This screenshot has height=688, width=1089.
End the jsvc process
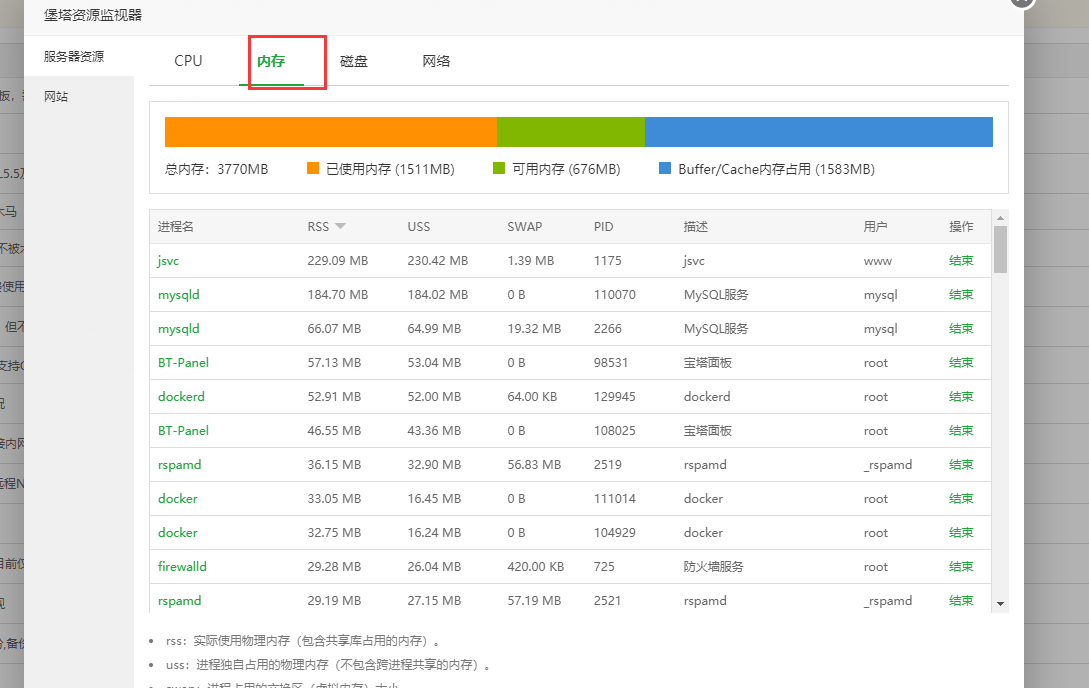[x=961, y=260]
